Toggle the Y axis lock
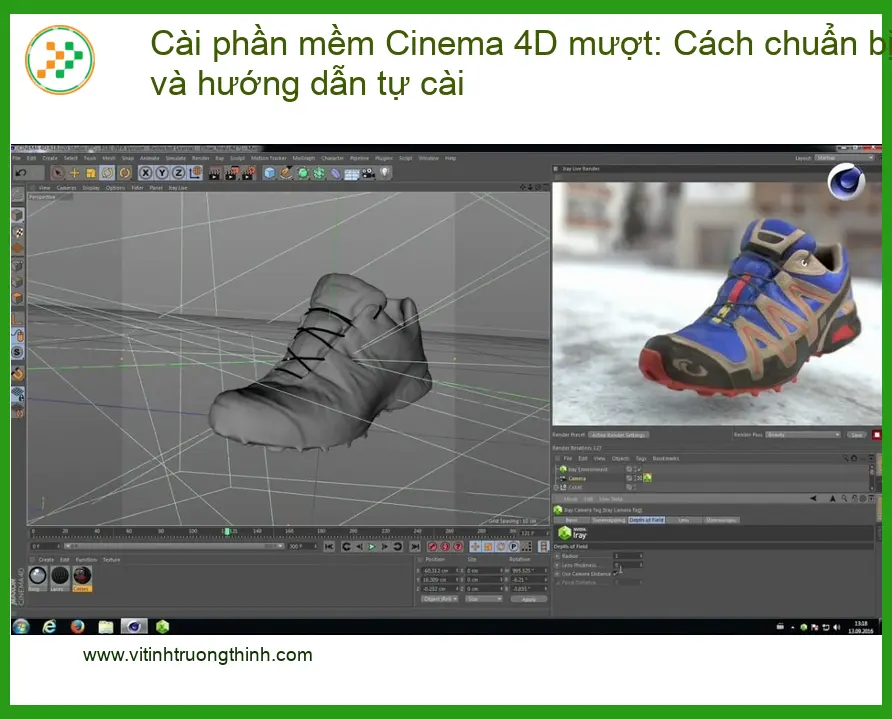The width and height of the screenshot is (892, 719). (162, 173)
